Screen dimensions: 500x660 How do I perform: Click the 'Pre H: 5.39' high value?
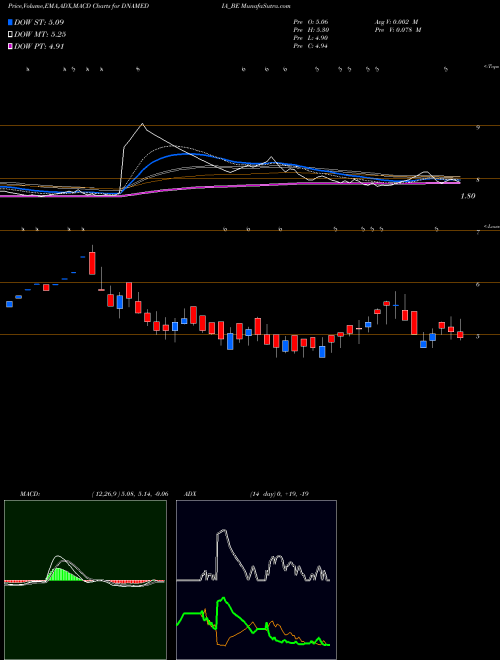(x=311, y=30)
